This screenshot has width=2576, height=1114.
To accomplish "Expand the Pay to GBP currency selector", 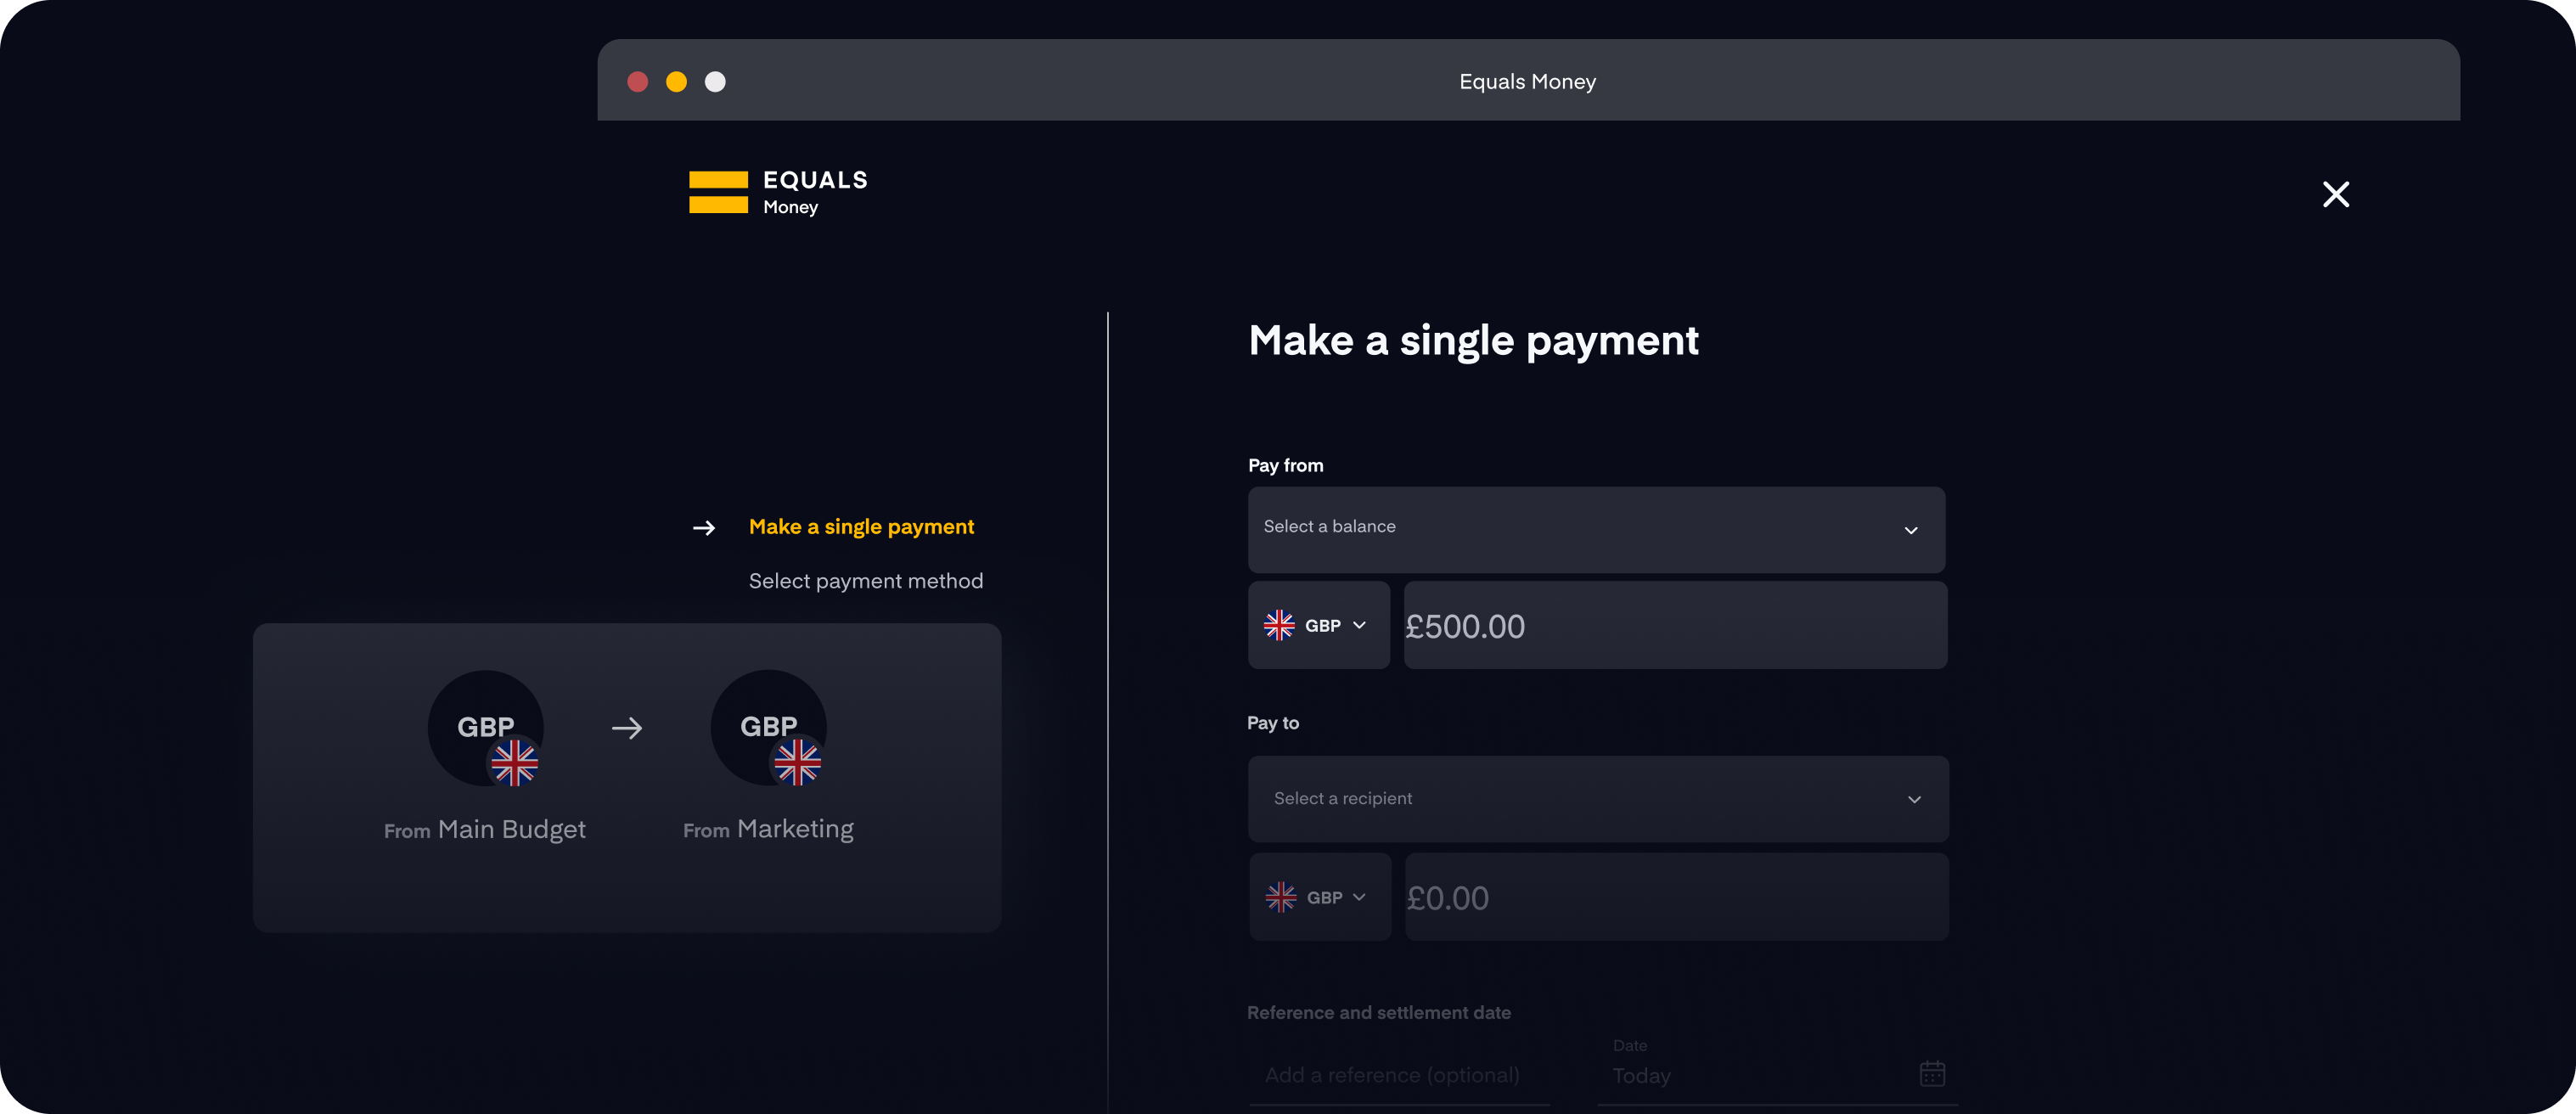I will click(x=1320, y=897).
